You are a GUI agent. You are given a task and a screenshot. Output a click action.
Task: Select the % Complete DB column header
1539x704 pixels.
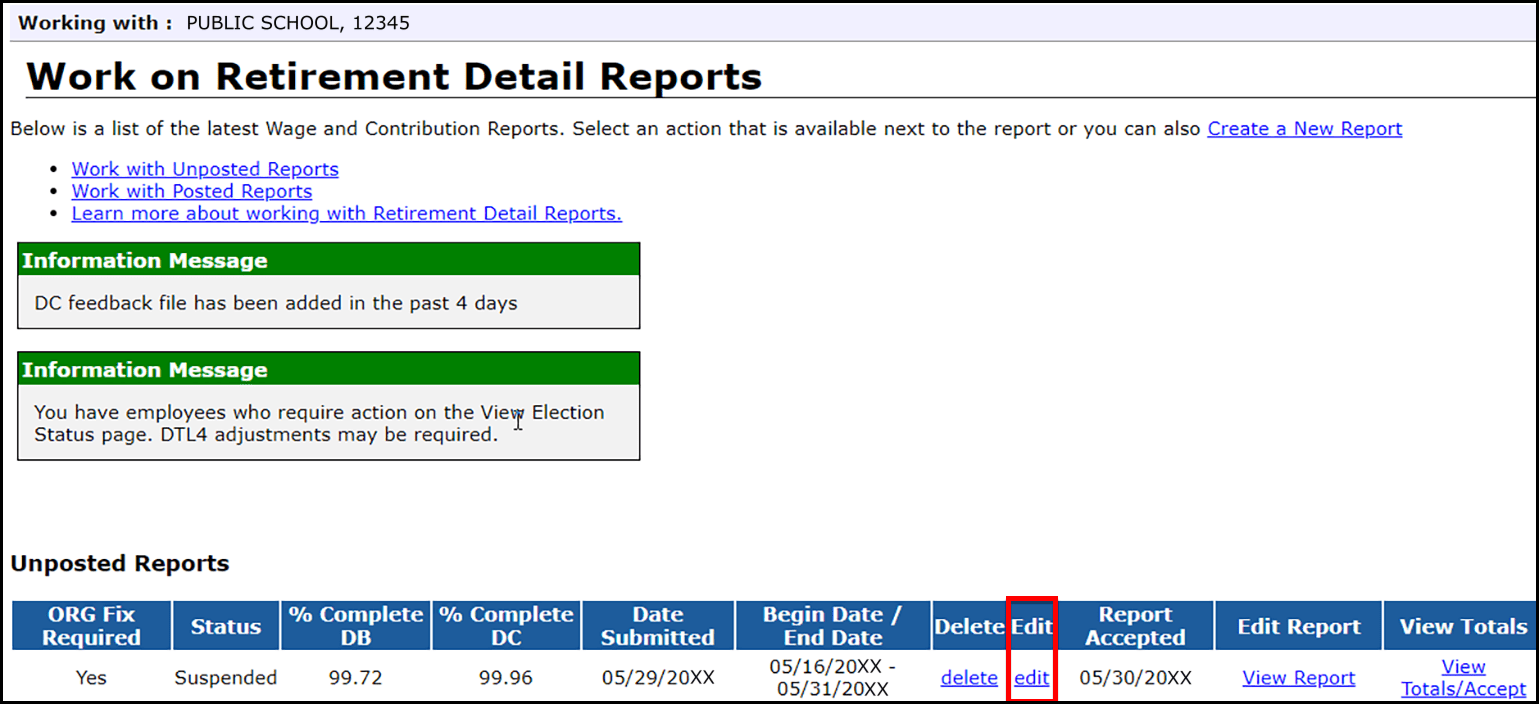tap(353, 625)
